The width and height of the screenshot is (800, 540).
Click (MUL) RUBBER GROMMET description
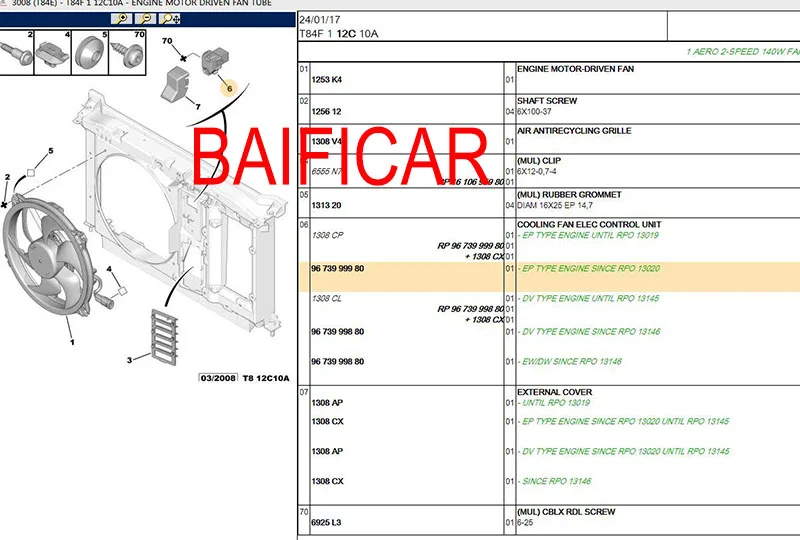[569, 194]
